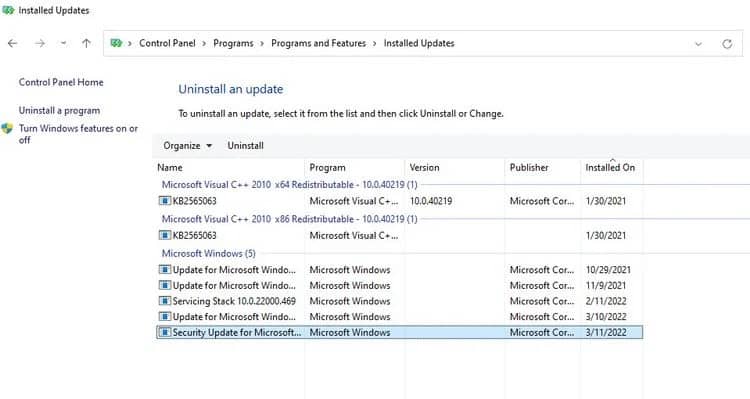
Task: Refresh the Installed Updates list
Action: pos(727,44)
